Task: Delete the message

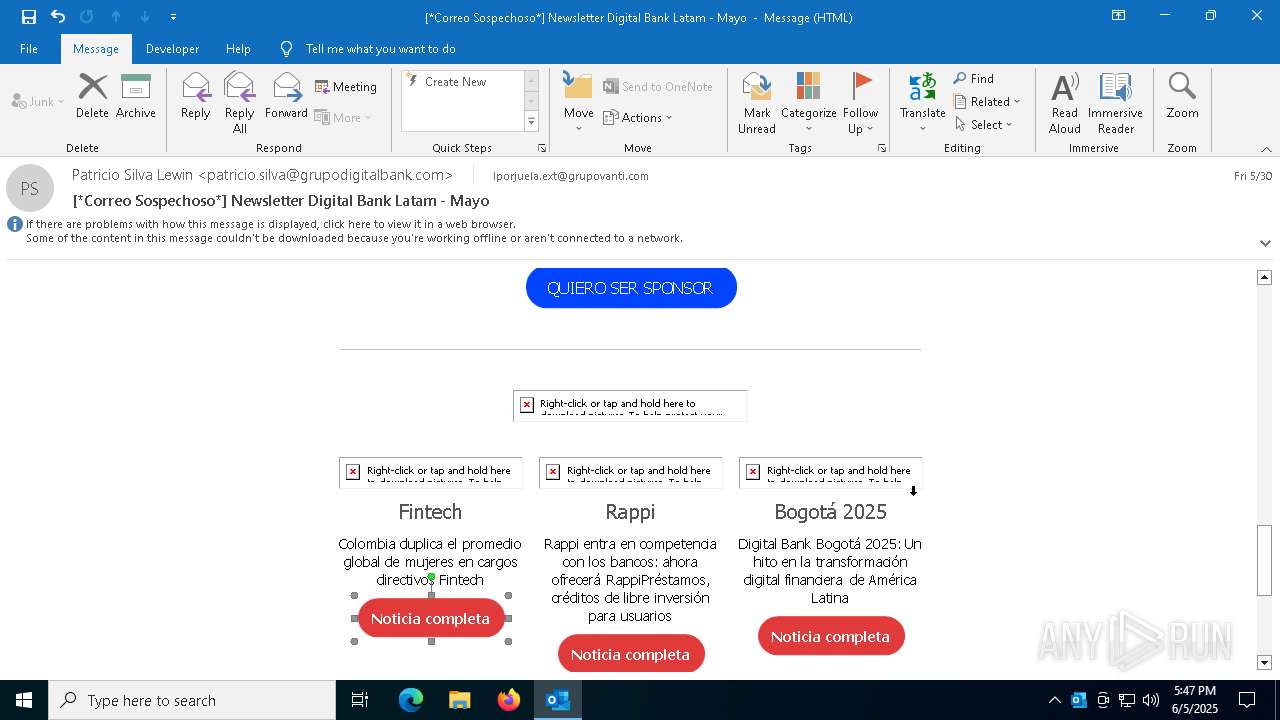Action: [92, 96]
